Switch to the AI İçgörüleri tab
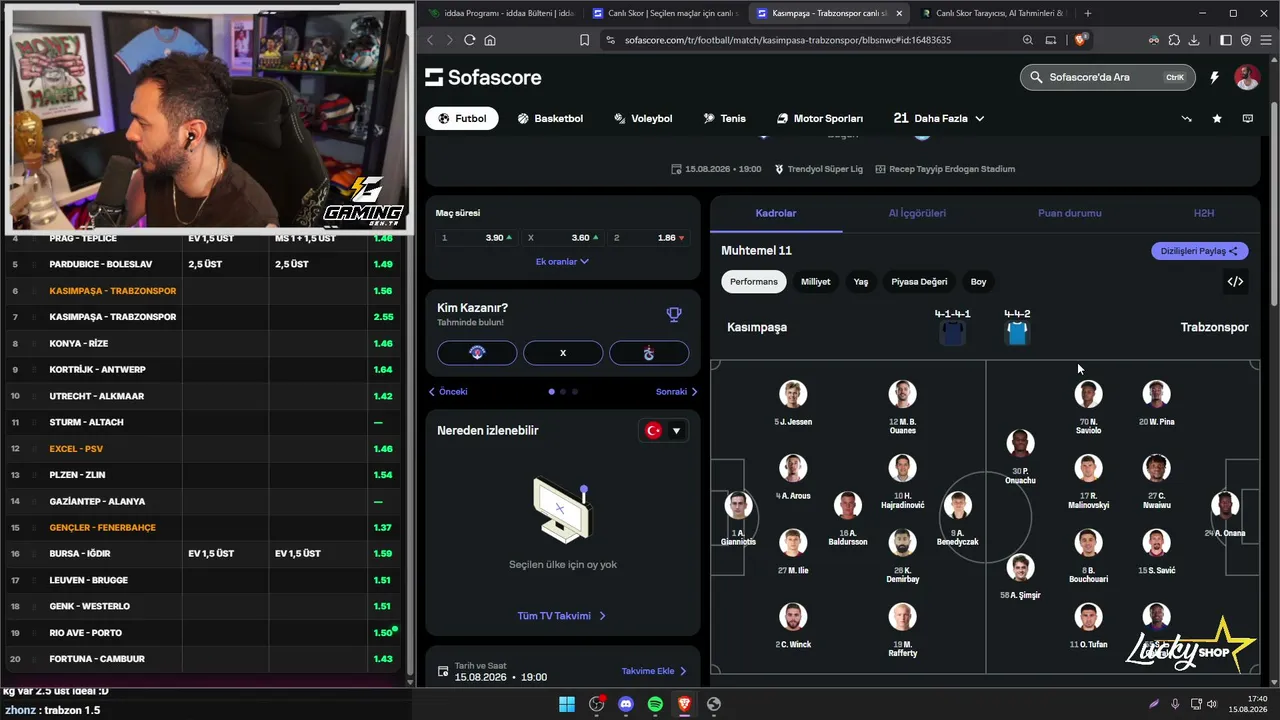 click(x=917, y=213)
